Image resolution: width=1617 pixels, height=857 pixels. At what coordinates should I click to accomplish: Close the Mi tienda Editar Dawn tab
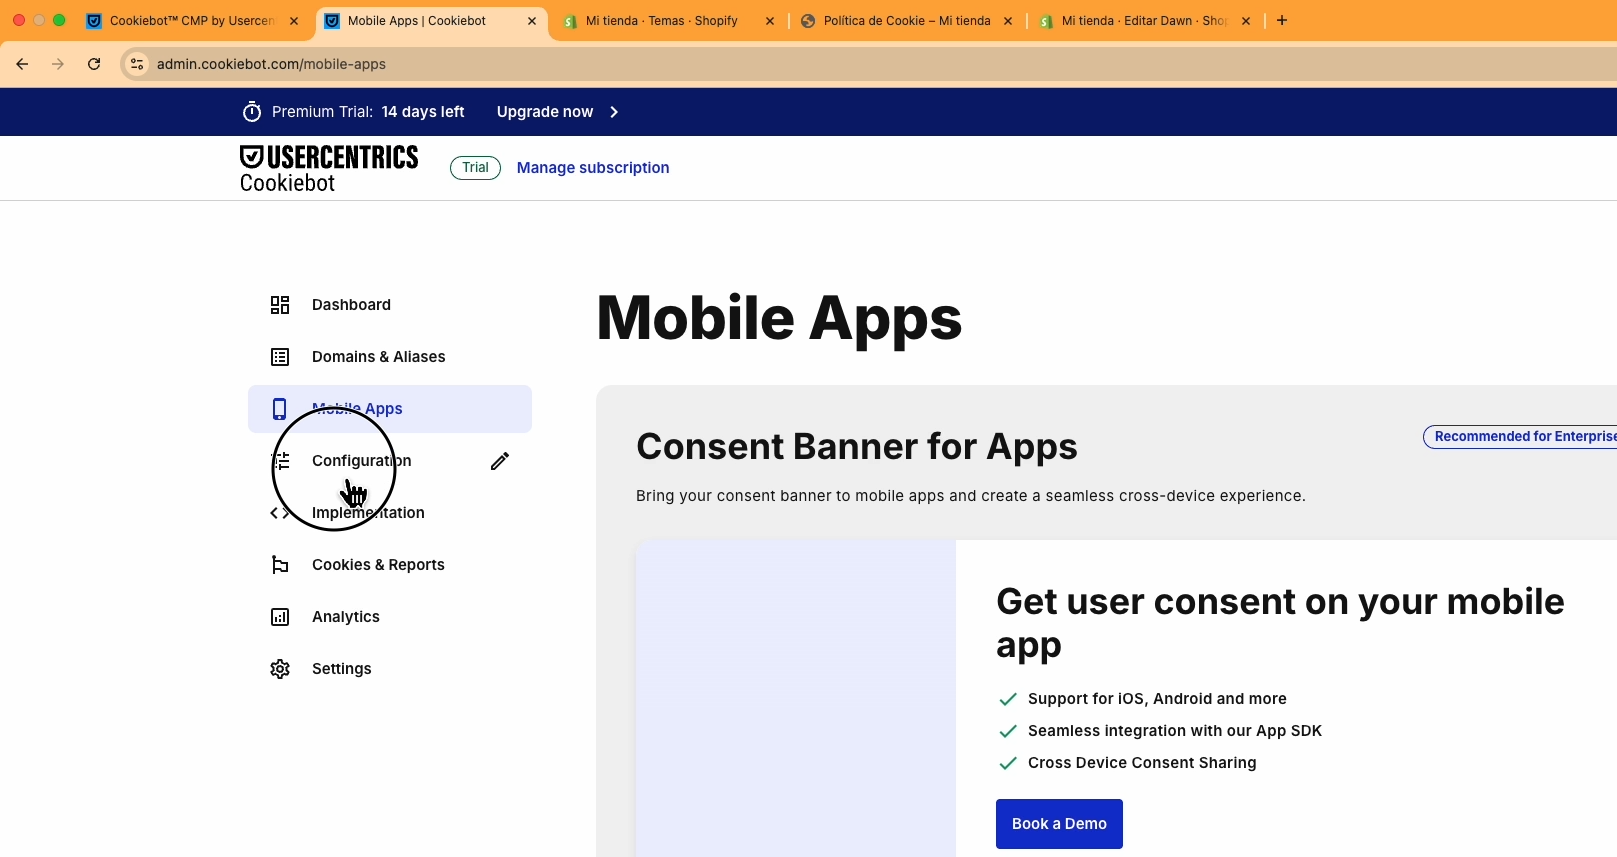(x=1246, y=21)
